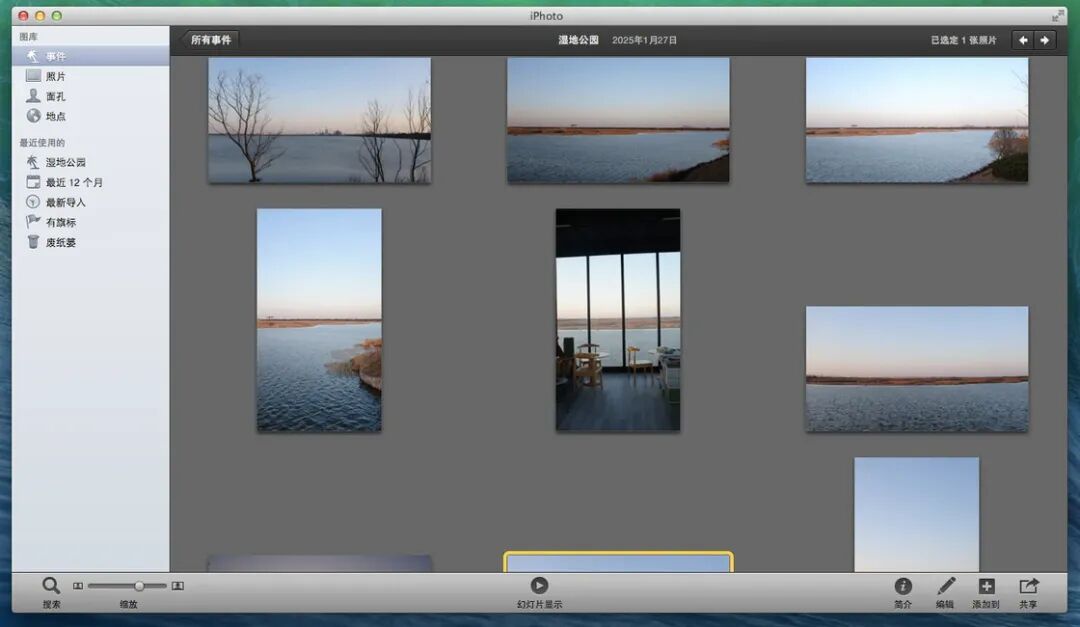Click the yellow-outlined selected photo
The image size is (1080, 627).
[618, 562]
